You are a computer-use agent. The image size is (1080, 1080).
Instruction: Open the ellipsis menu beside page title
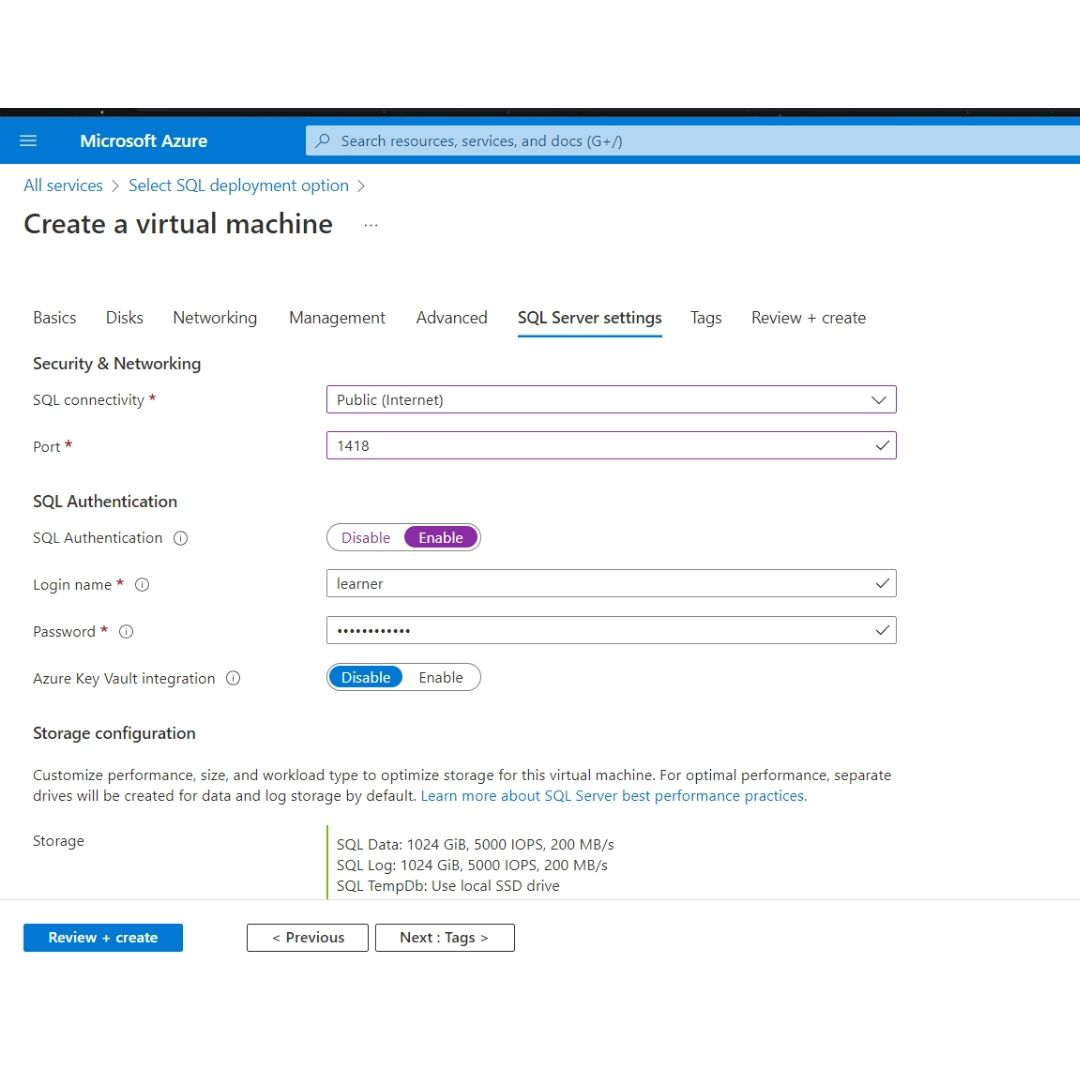coord(371,225)
